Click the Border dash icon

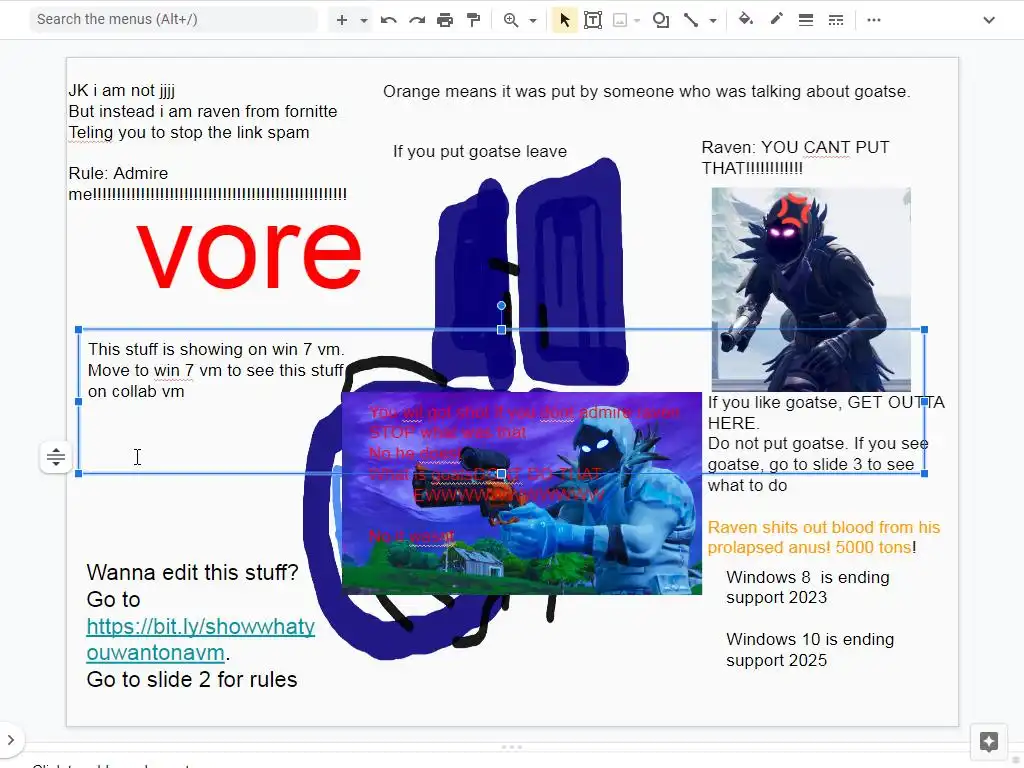click(x=836, y=20)
